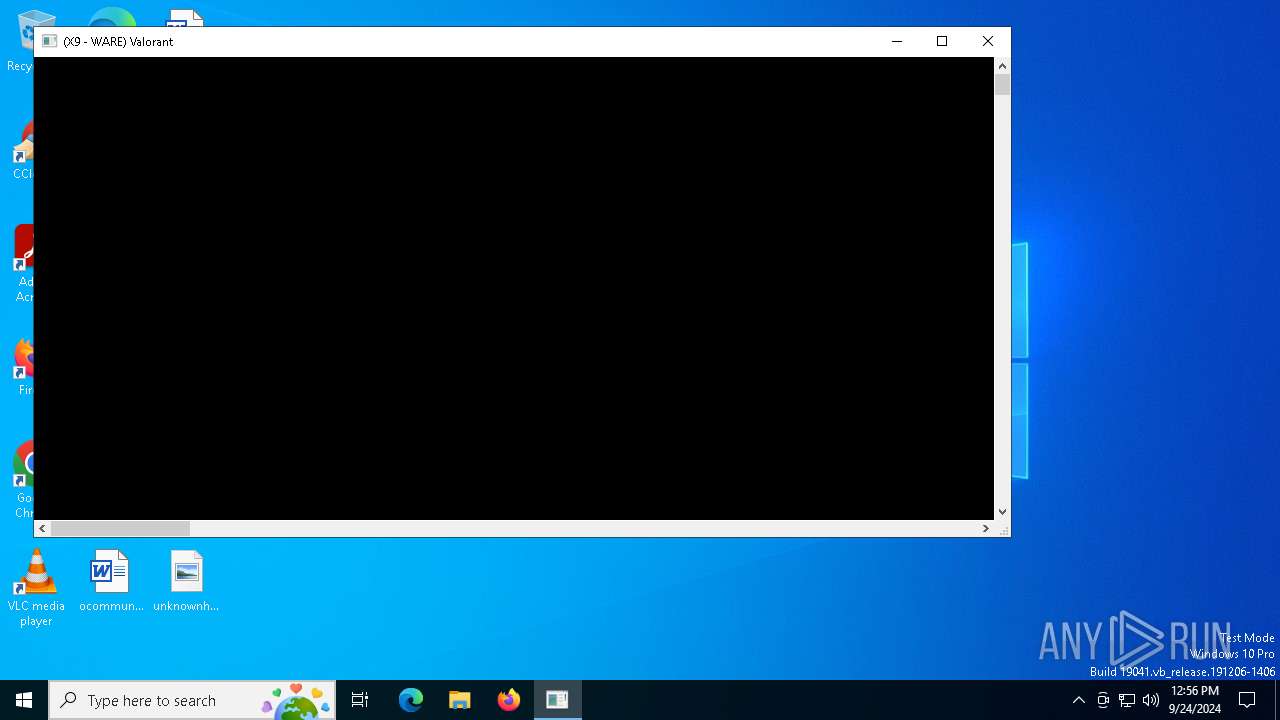Screen dimensions: 1280x720
Task: Launch Microsoft Edge from the taskbar
Action: [411, 700]
